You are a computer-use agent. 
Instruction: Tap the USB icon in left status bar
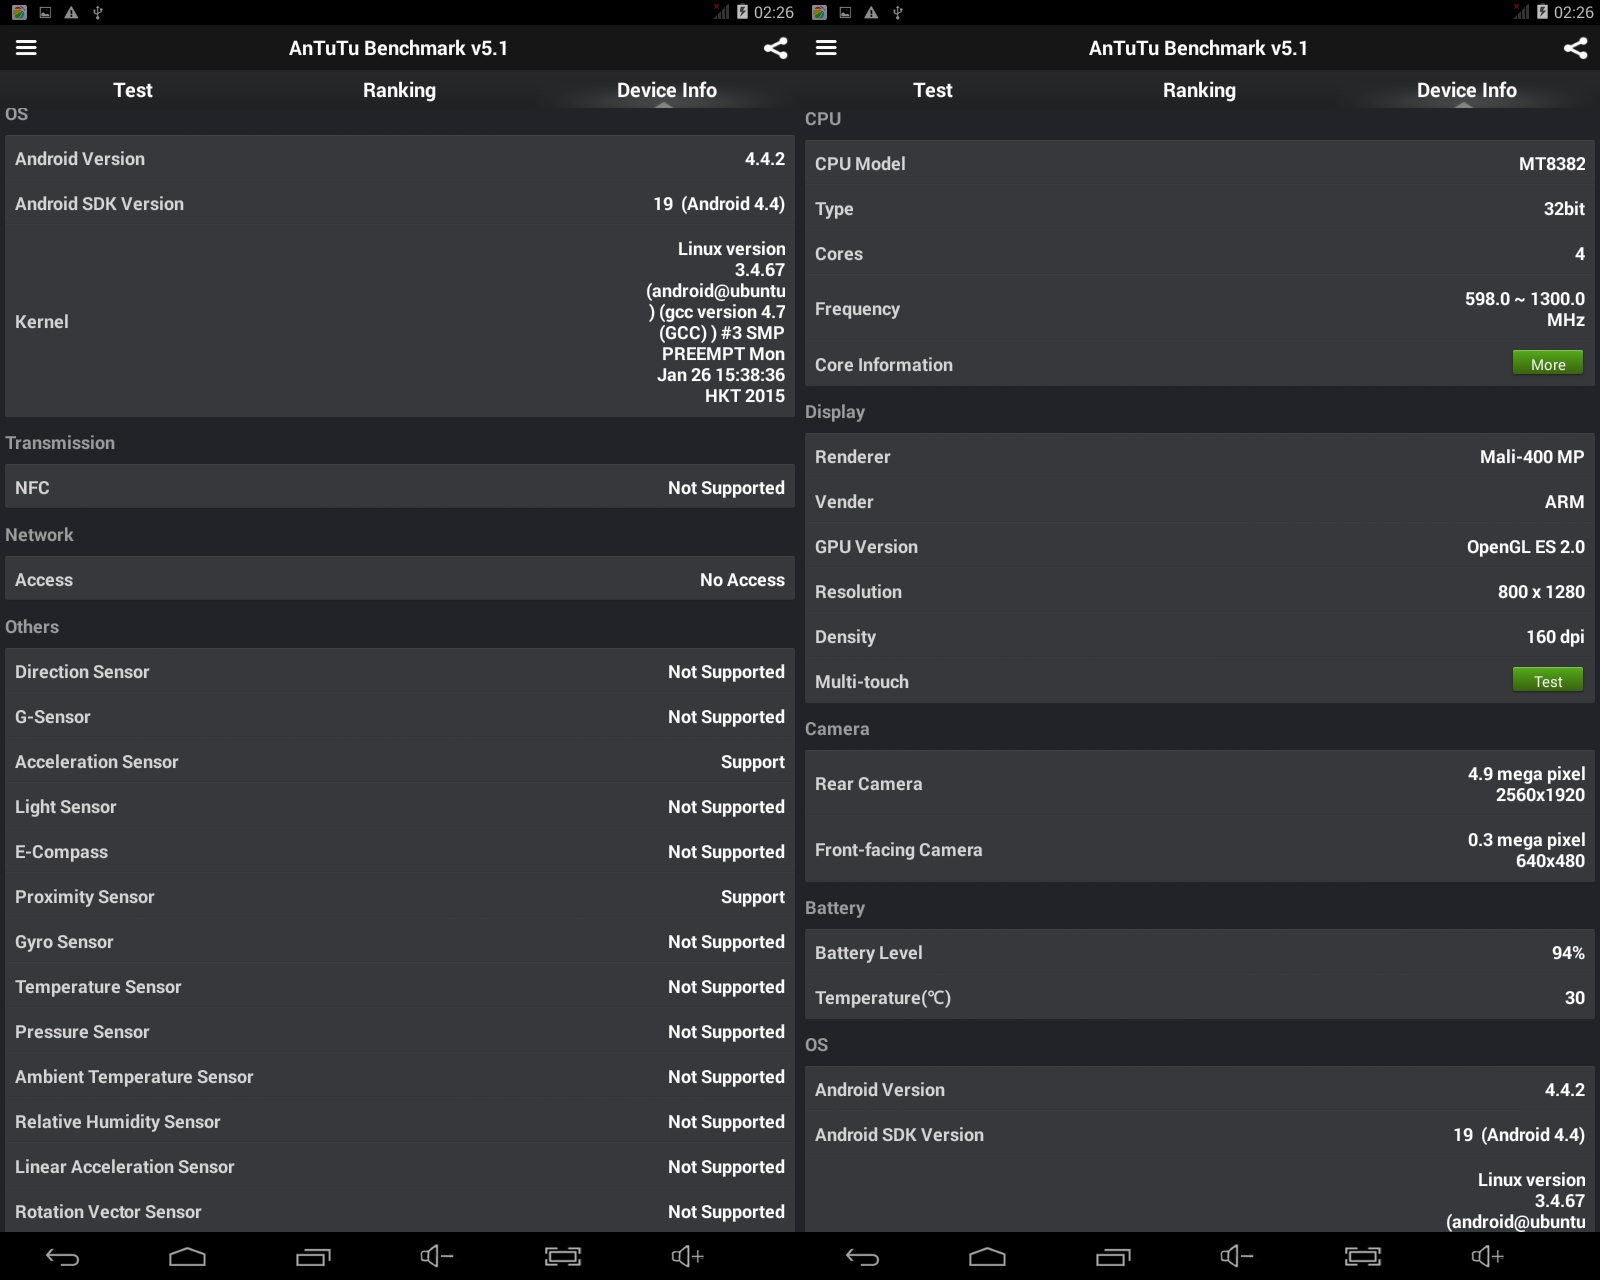tap(97, 12)
